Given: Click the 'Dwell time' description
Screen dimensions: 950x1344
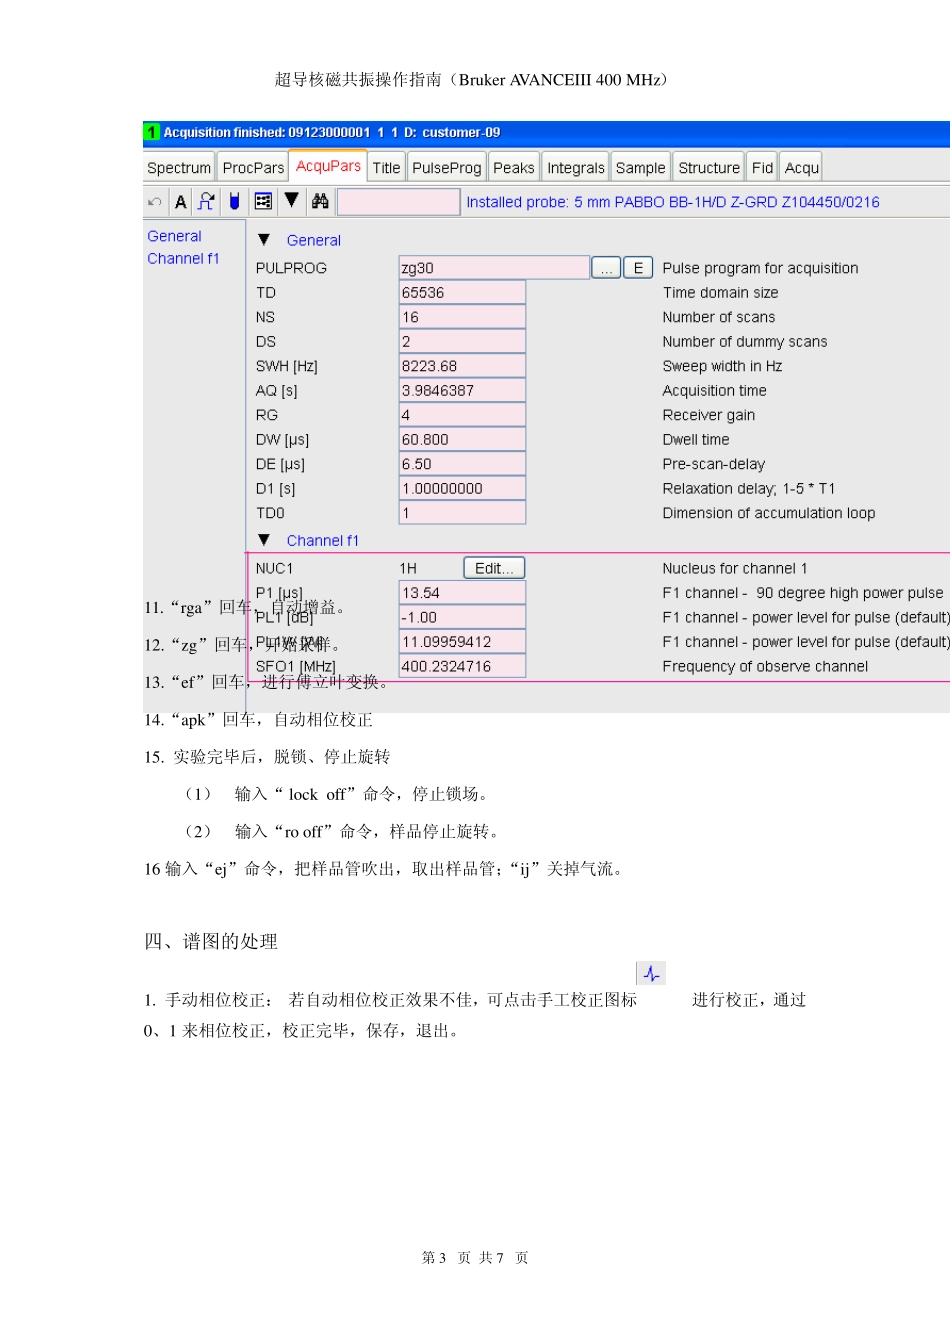Looking at the screenshot, I should [696, 440].
